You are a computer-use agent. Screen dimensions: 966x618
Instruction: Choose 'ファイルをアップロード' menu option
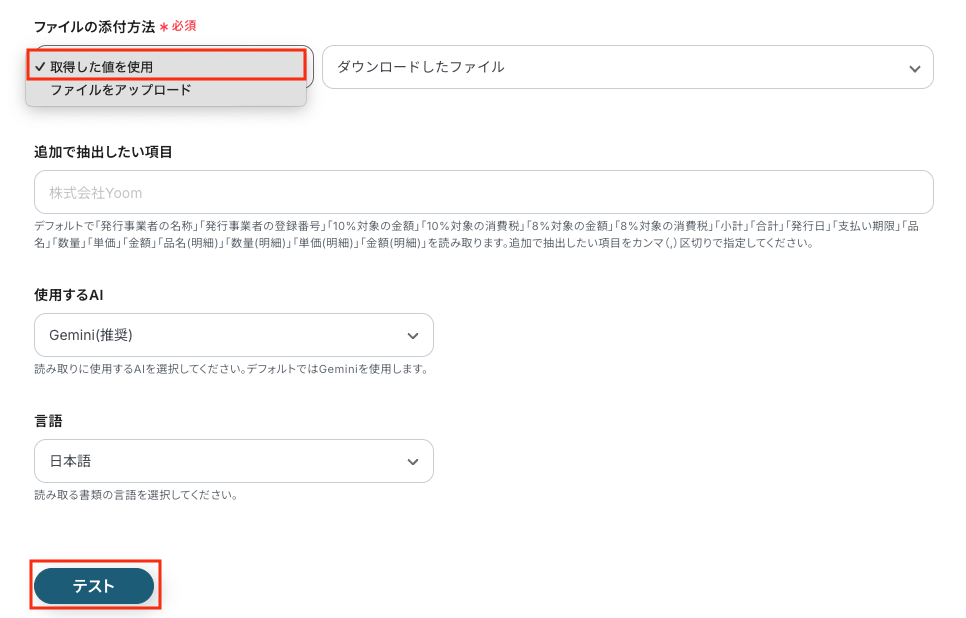coord(166,90)
